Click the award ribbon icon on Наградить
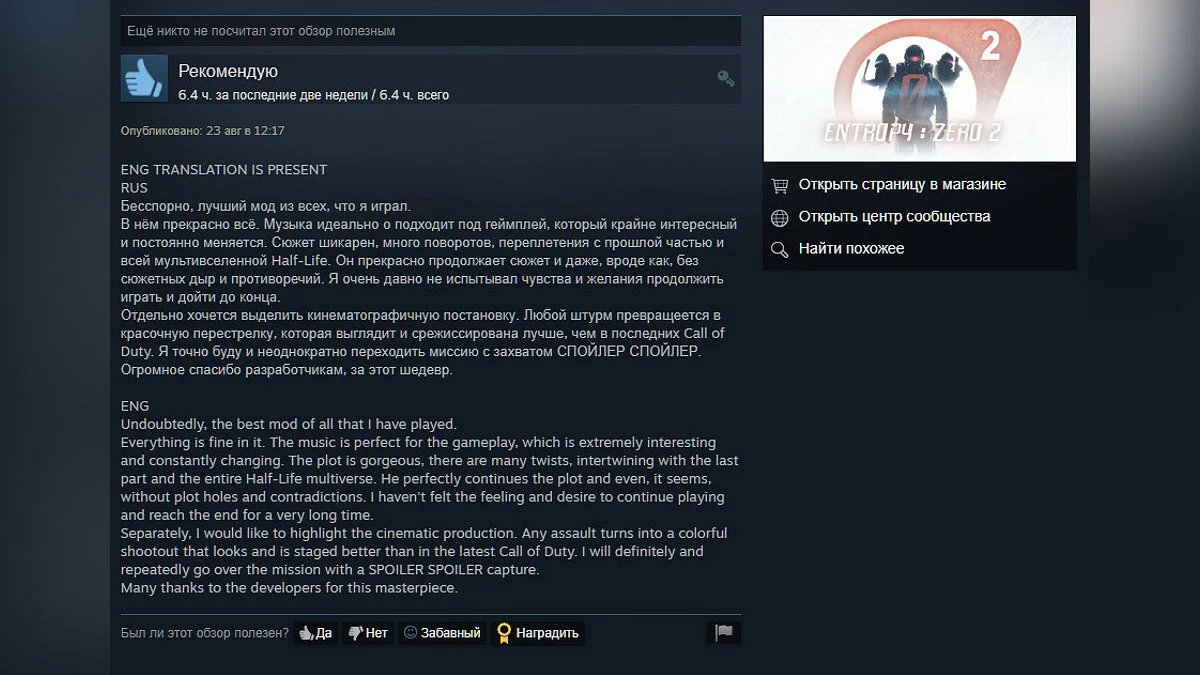Viewport: 1200px width, 675px height. point(504,633)
